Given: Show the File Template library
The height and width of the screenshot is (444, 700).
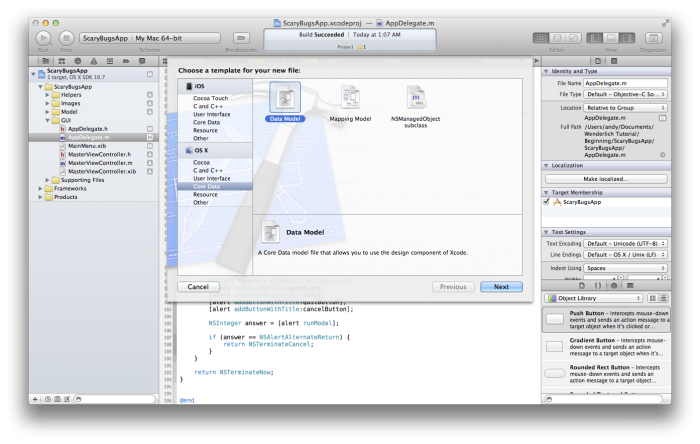Looking at the screenshot, I should 582,286.
